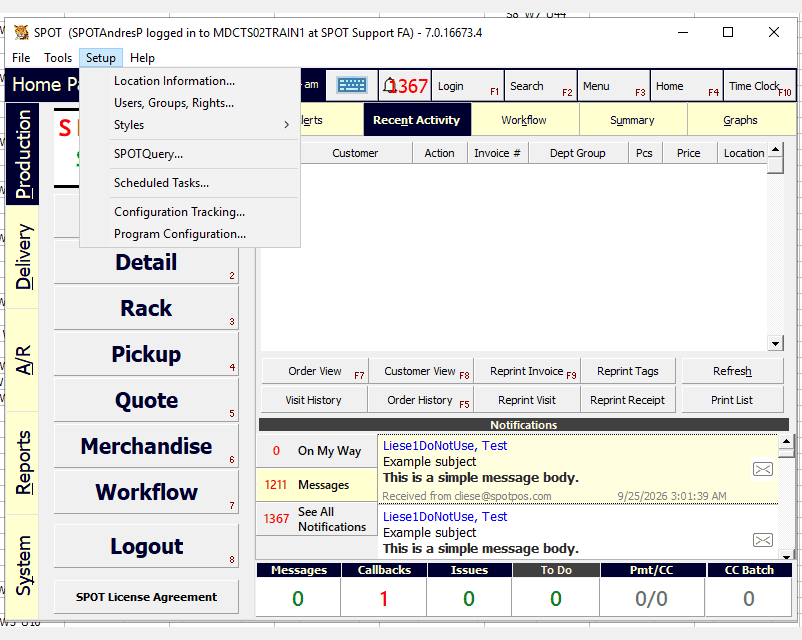The width and height of the screenshot is (802, 640).
Task: Click the Home F4 button
Action: click(687, 86)
